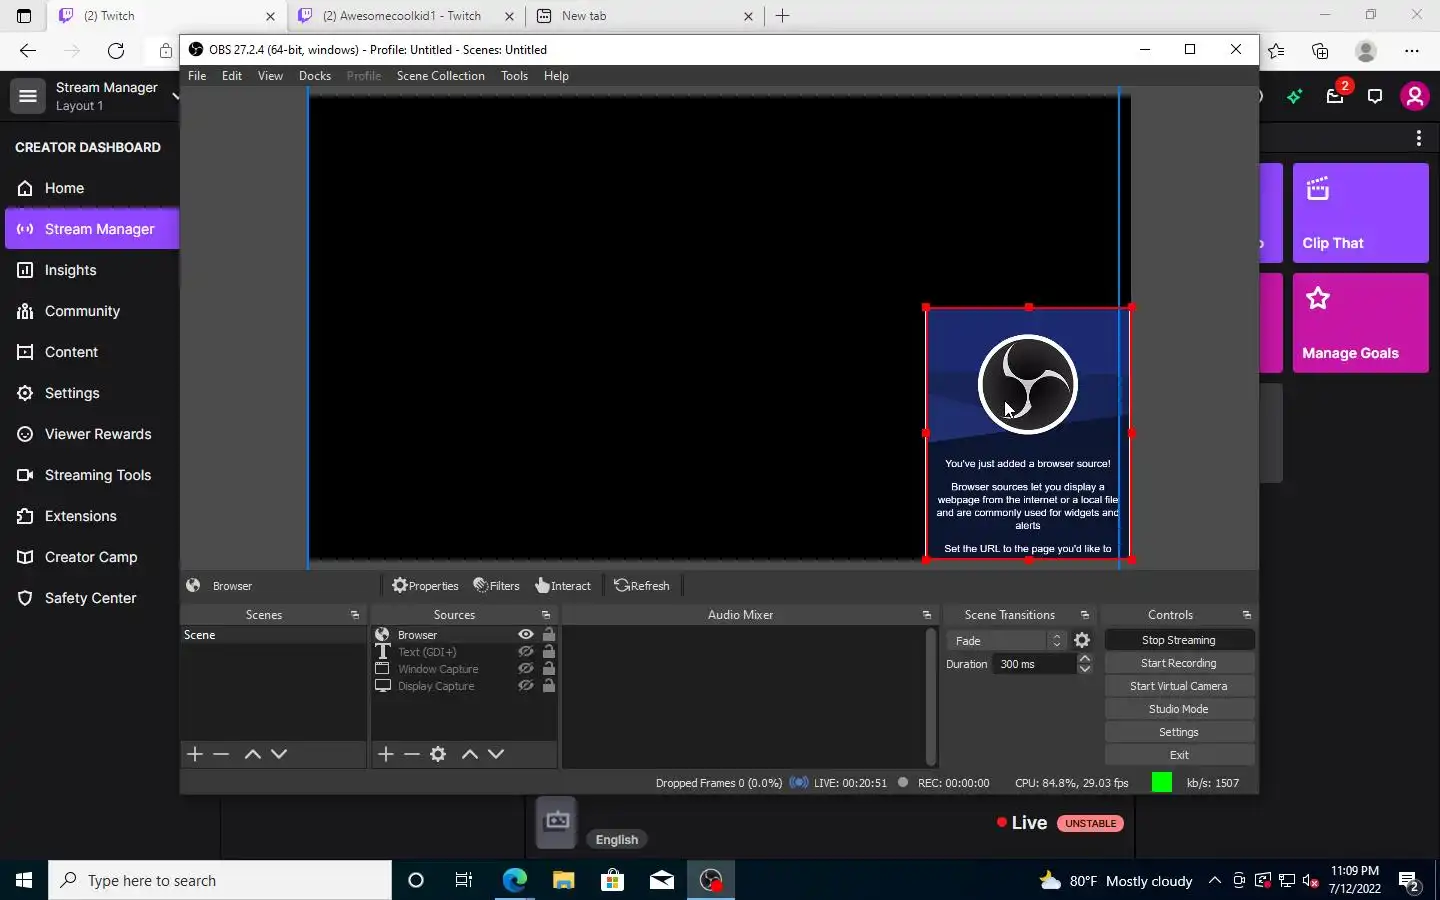Open Filters for the Browser source

497,586
